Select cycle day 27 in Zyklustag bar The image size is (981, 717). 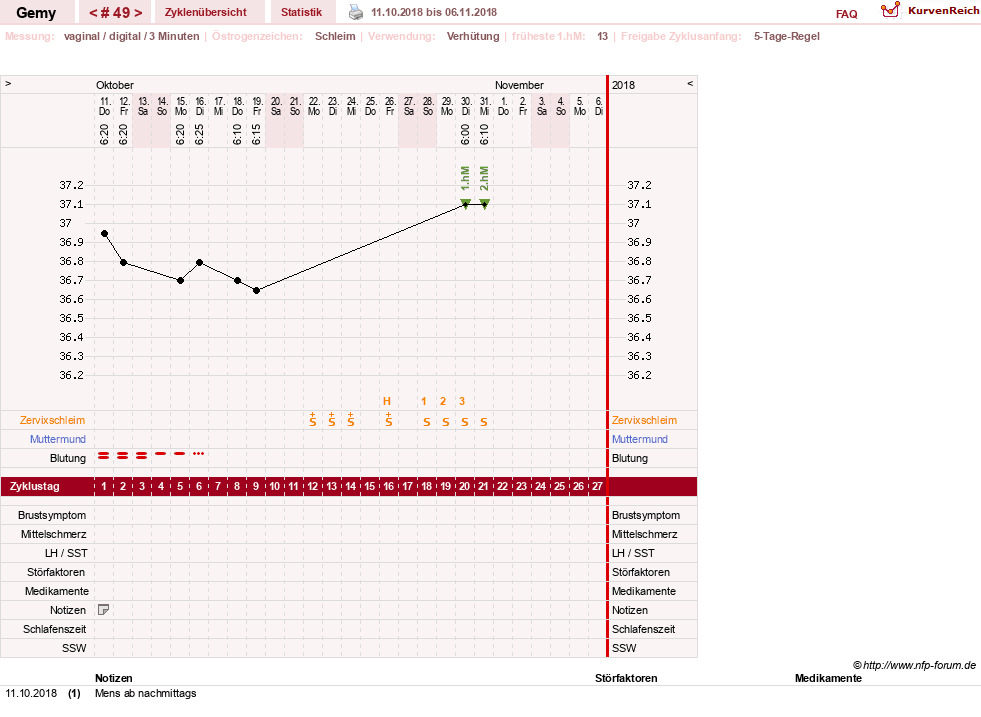pyautogui.click(x=597, y=486)
